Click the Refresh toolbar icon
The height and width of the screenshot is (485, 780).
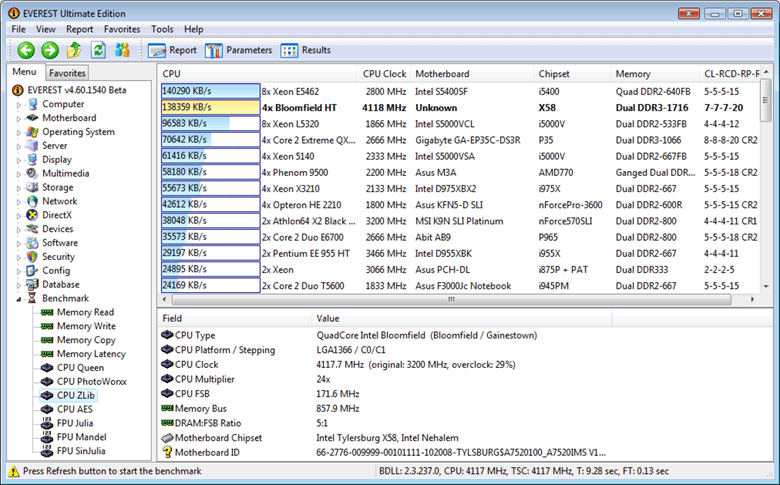98,50
